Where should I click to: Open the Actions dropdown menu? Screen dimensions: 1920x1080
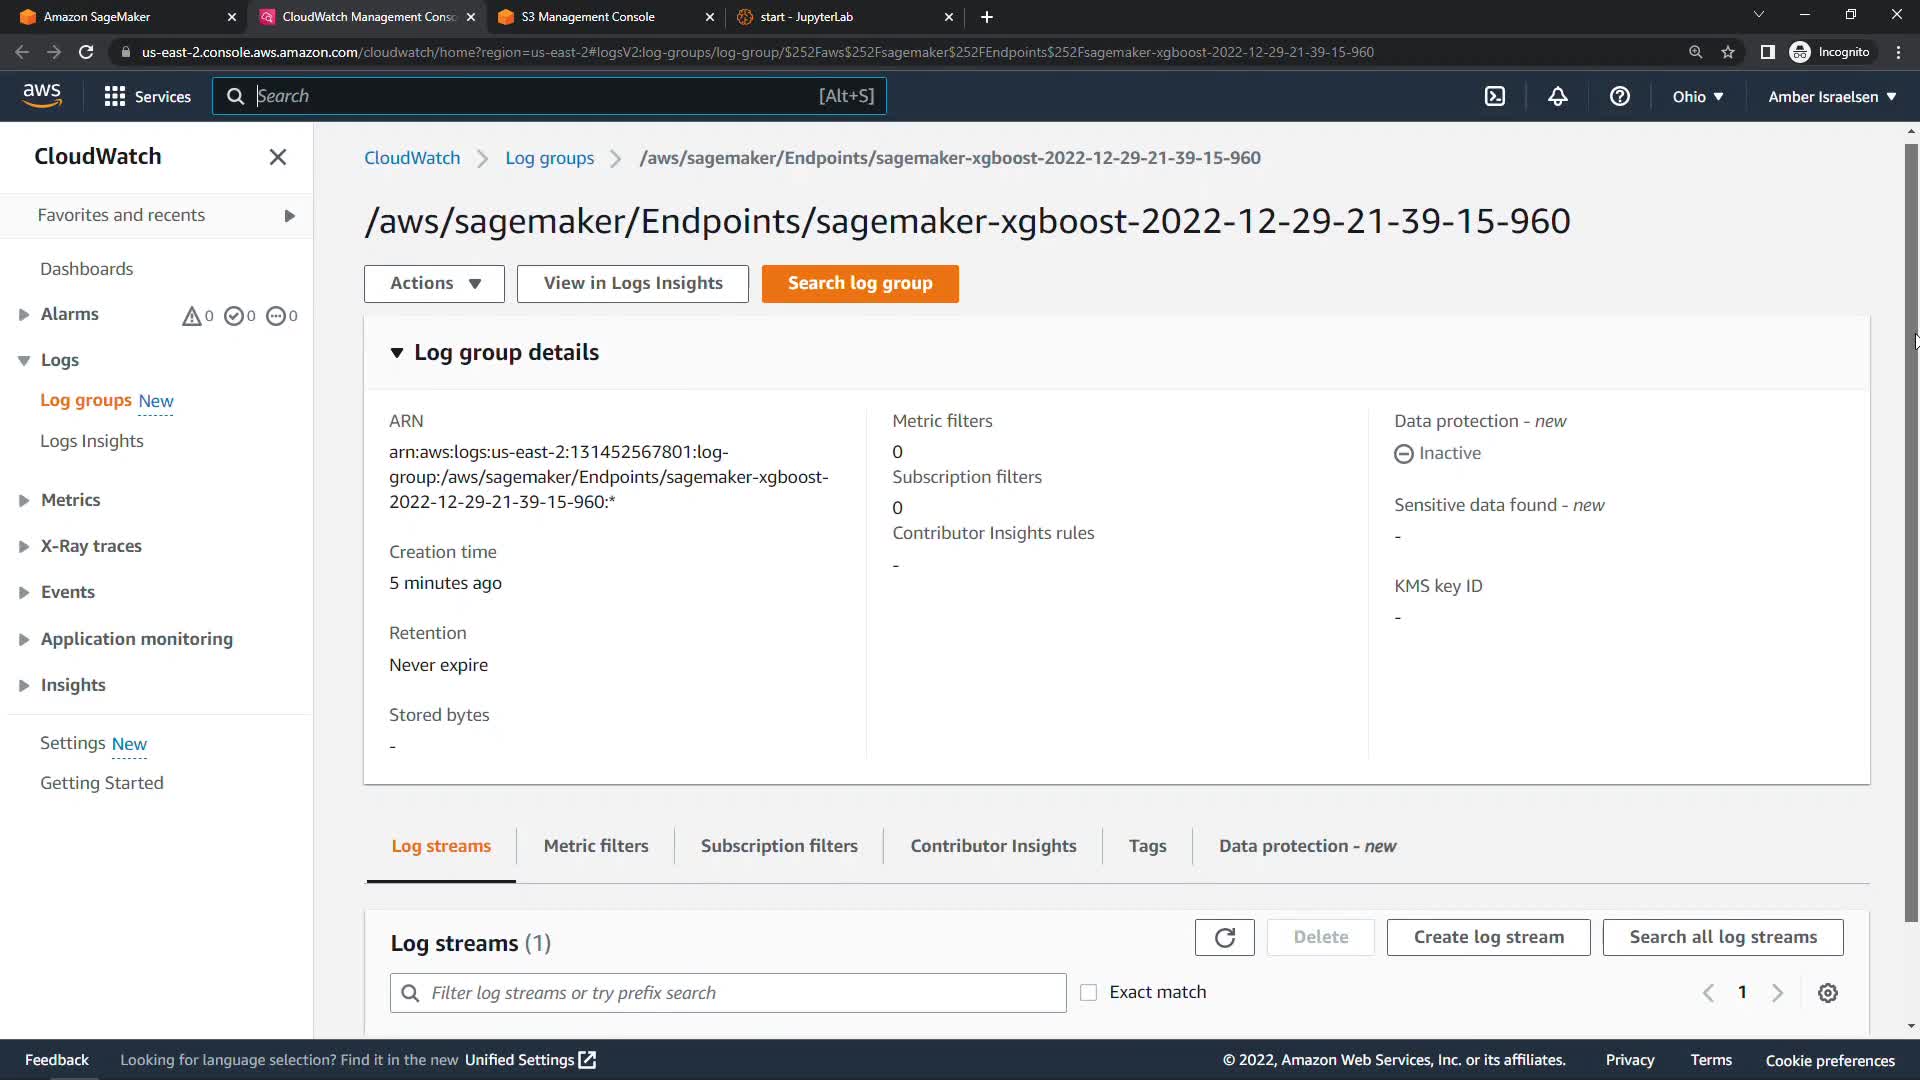(x=434, y=283)
